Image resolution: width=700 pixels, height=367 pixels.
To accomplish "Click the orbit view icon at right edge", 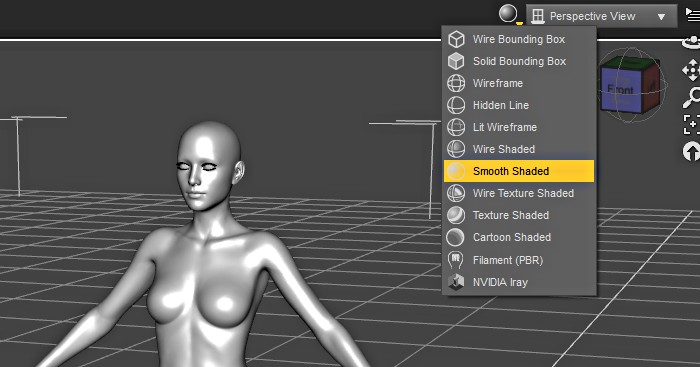I will tap(692, 43).
